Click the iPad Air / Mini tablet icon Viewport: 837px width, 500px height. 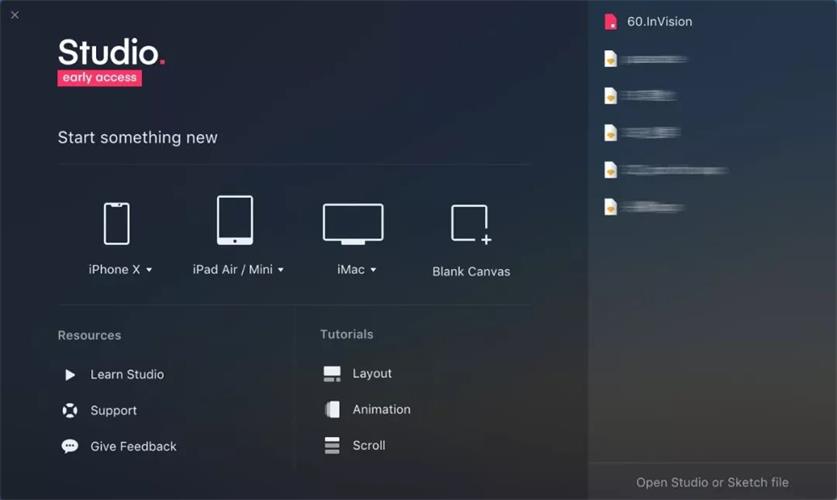[x=235, y=220]
